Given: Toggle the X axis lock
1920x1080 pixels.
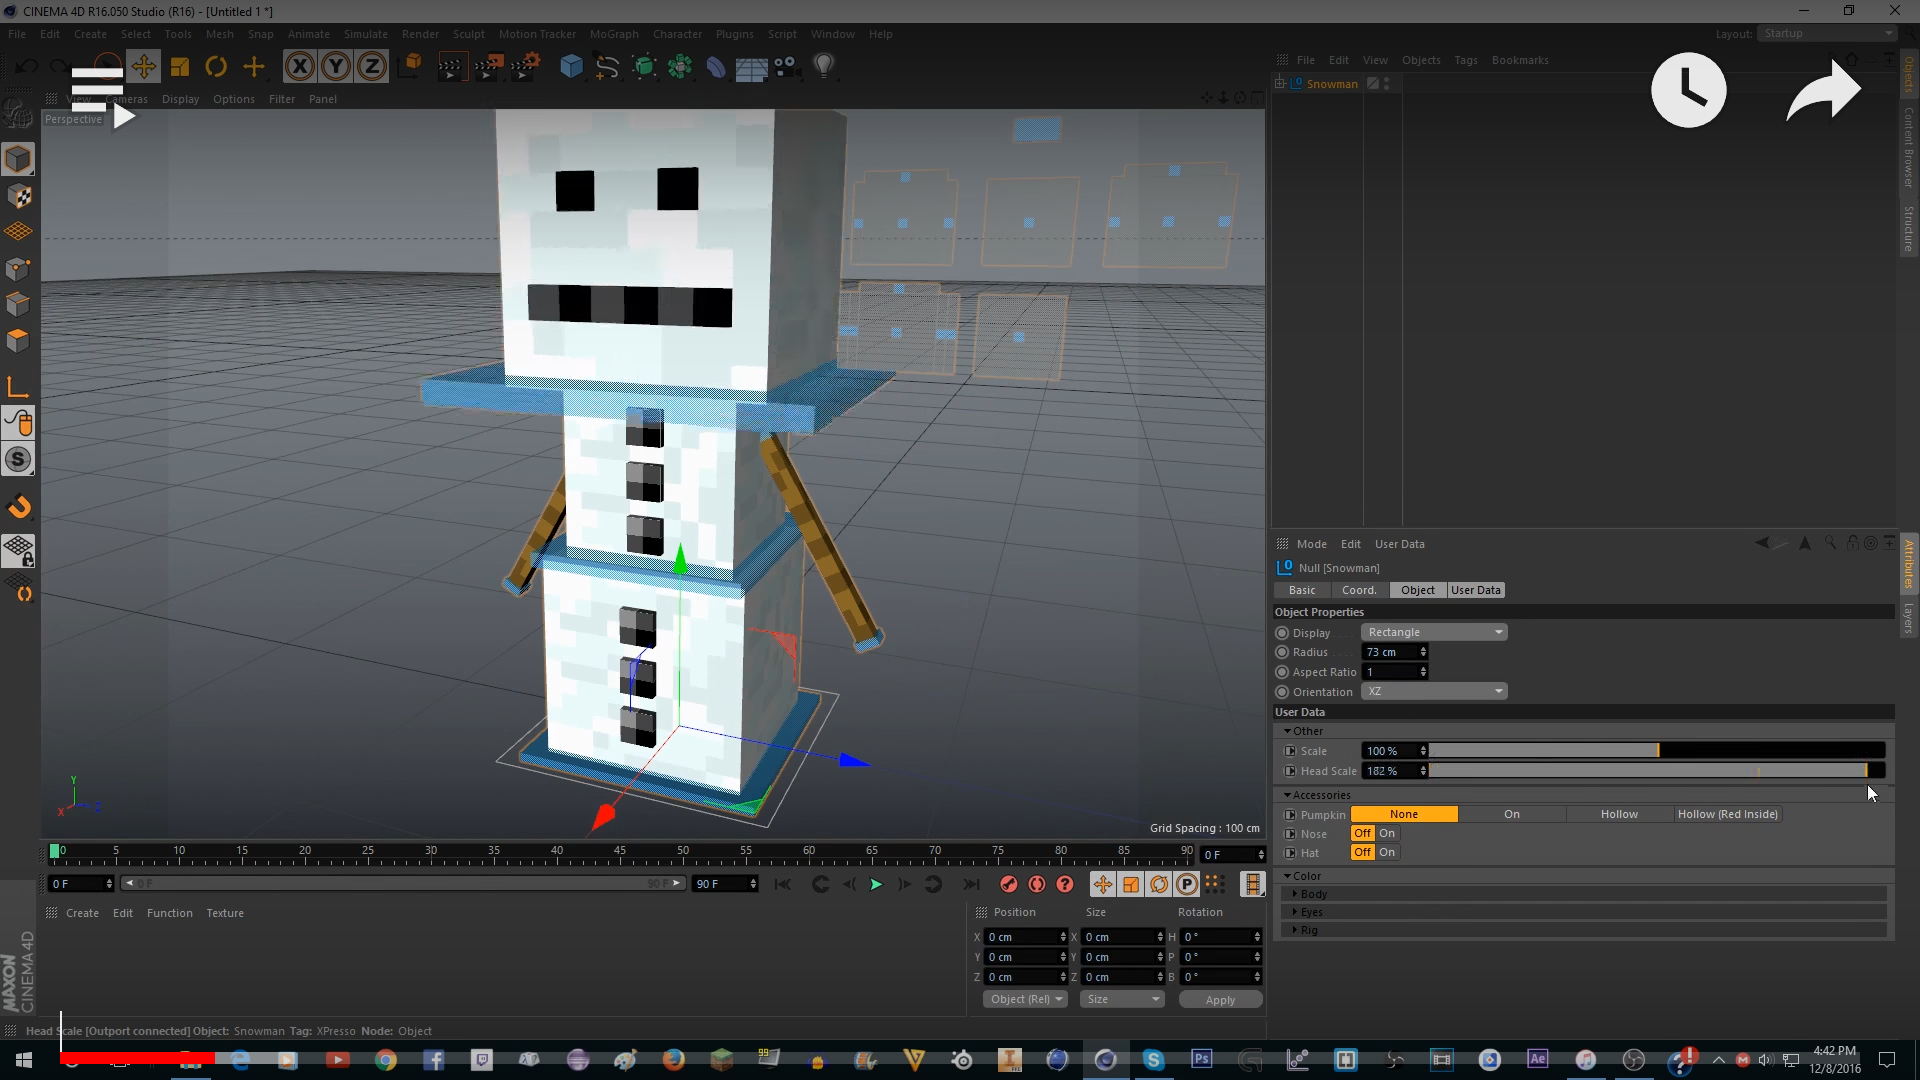Looking at the screenshot, I should tap(300, 67).
